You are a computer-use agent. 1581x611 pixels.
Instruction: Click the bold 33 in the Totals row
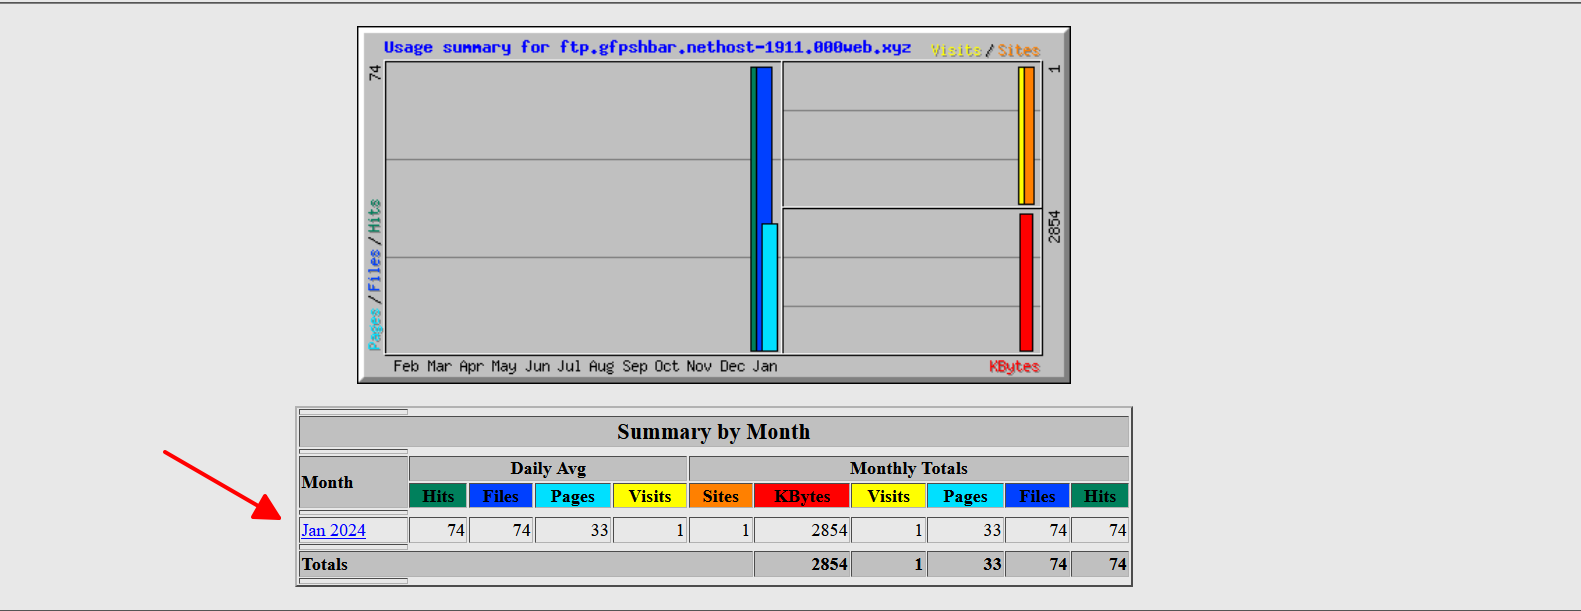click(x=992, y=564)
